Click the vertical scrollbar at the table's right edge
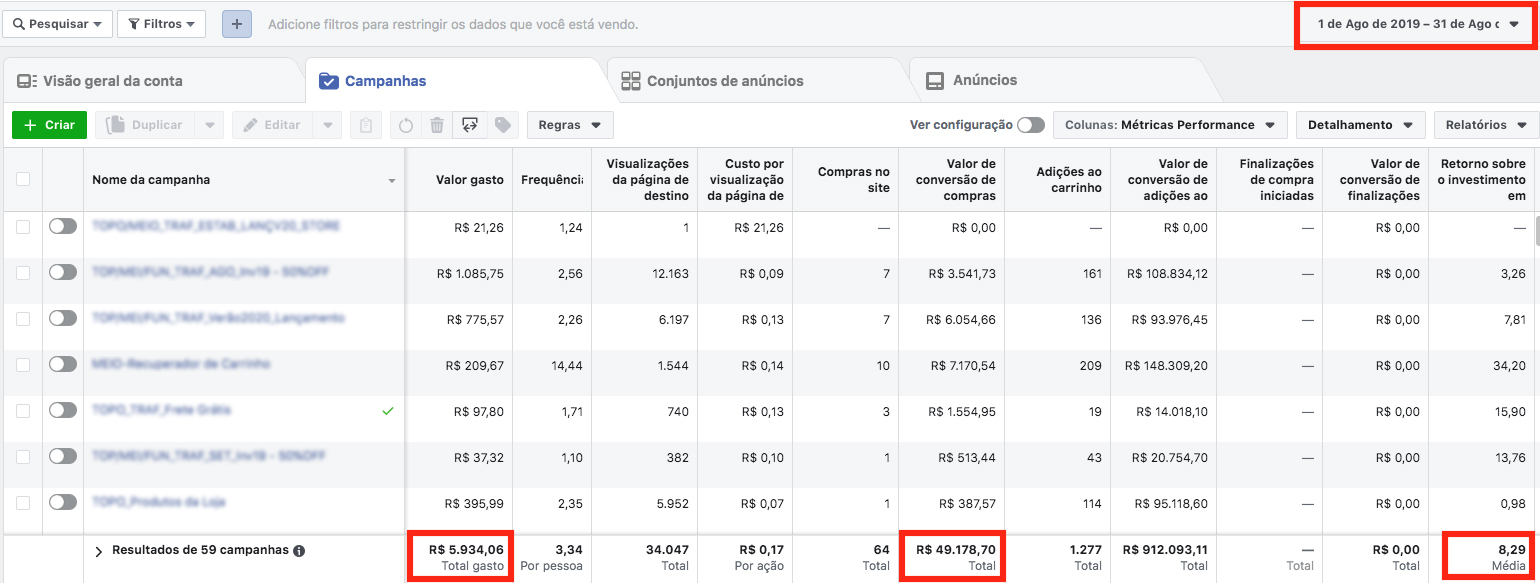Viewport: 1540px width, 583px height. click(1536, 233)
